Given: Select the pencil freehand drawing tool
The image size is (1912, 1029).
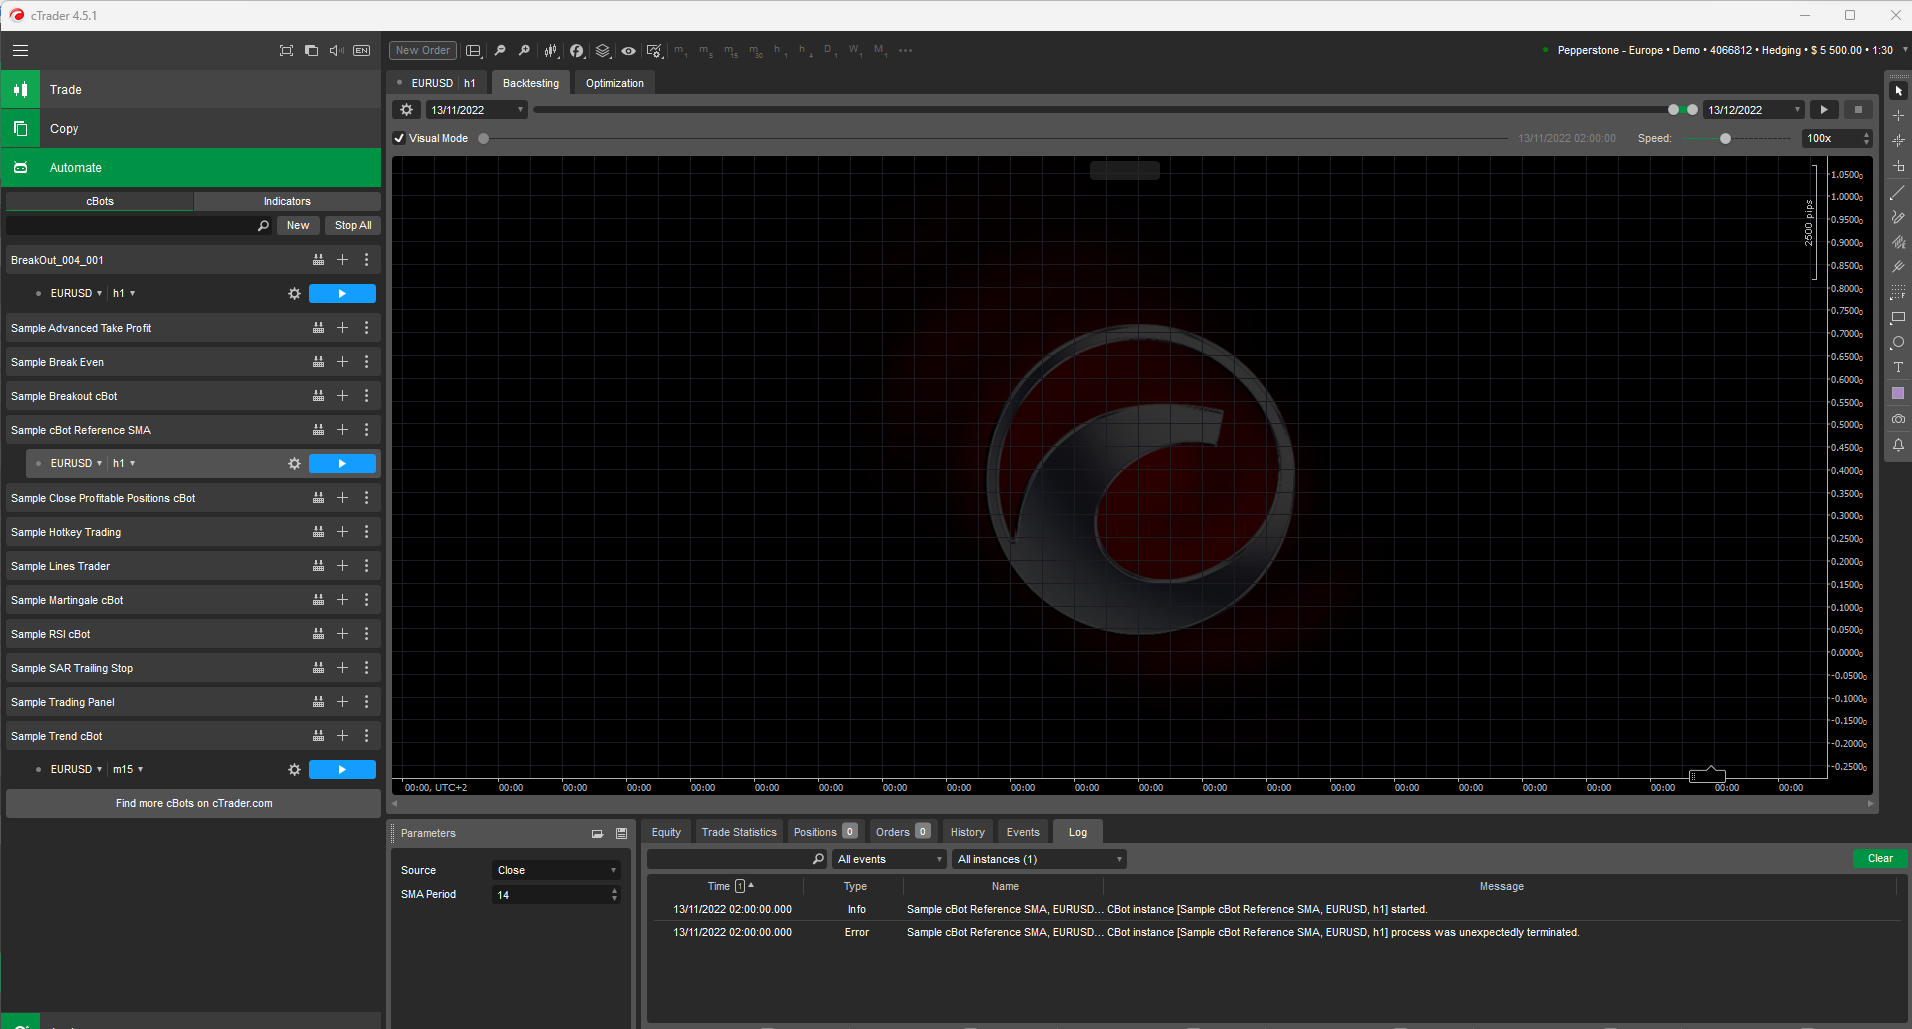Looking at the screenshot, I should click(x=1898, y=217).
